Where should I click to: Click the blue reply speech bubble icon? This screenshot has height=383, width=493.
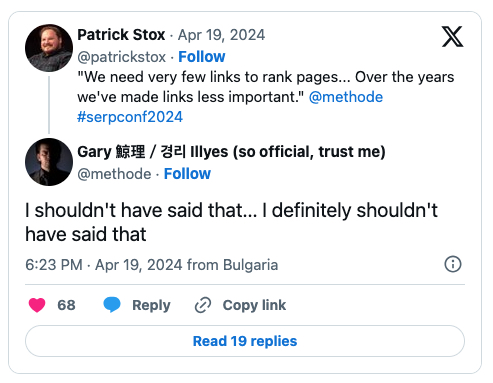[x=112, y=305]
